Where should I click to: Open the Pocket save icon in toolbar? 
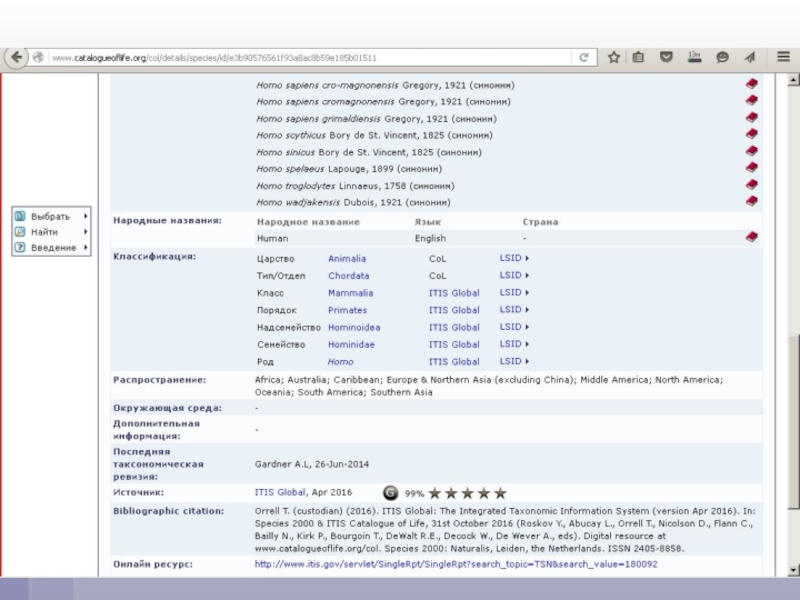pyautogui.click(x=667, y=58)
